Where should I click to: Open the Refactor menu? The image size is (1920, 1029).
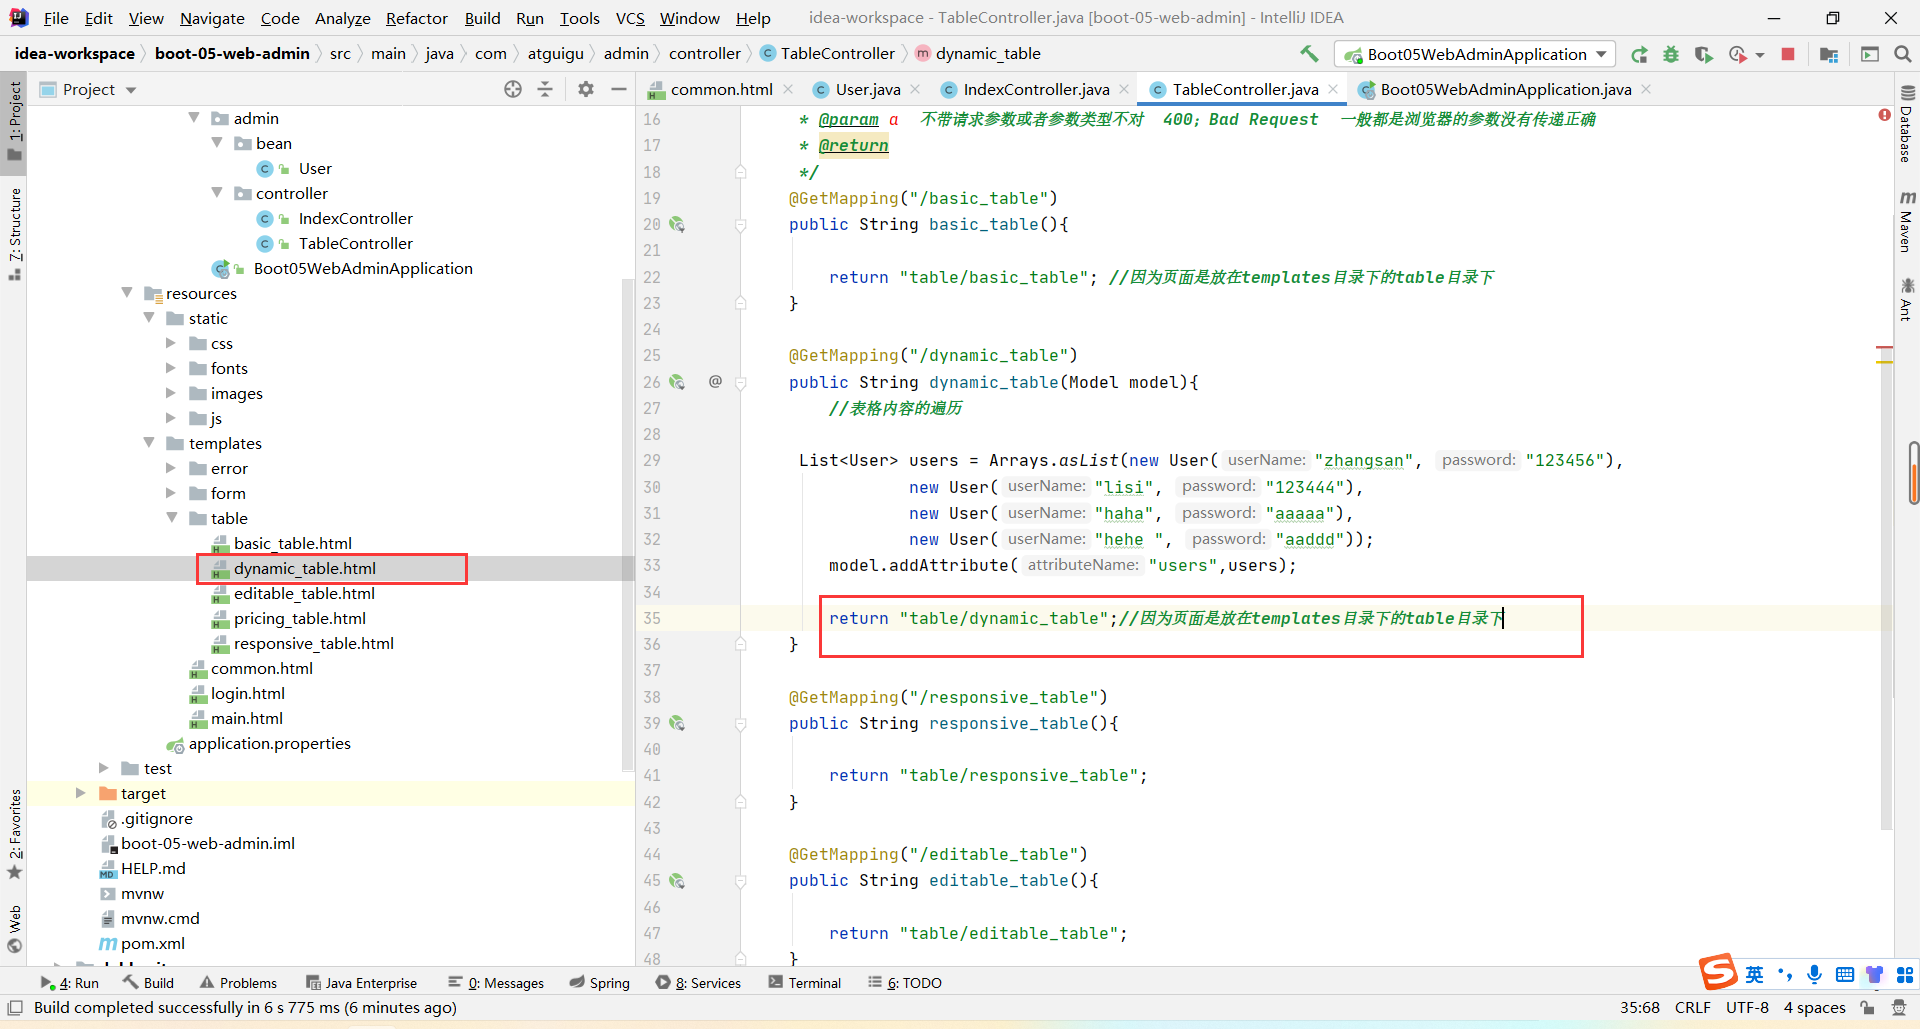pyautogui.click(x=416, y=18)
